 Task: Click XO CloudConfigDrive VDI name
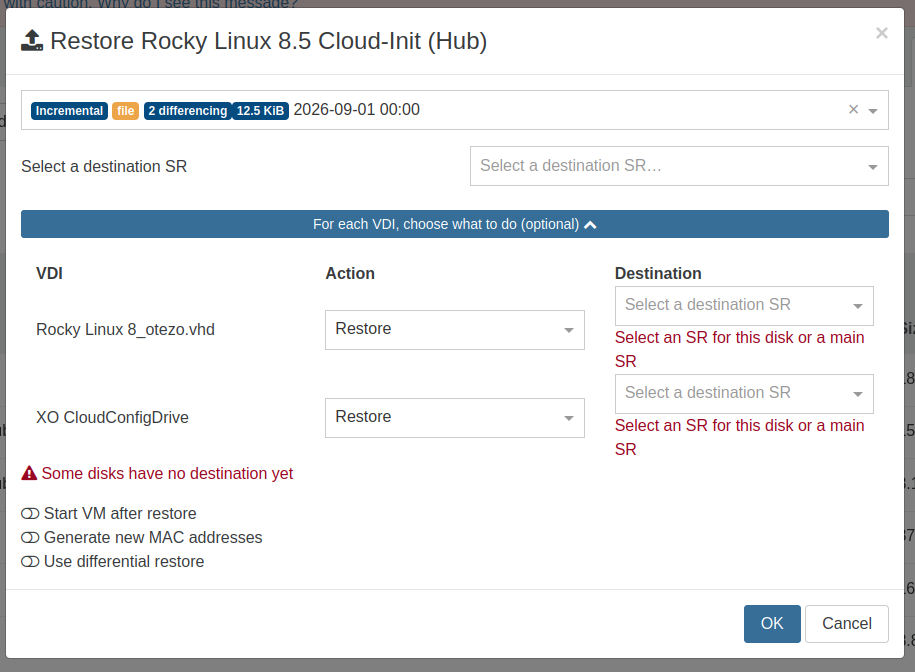[x=113, y=418]
